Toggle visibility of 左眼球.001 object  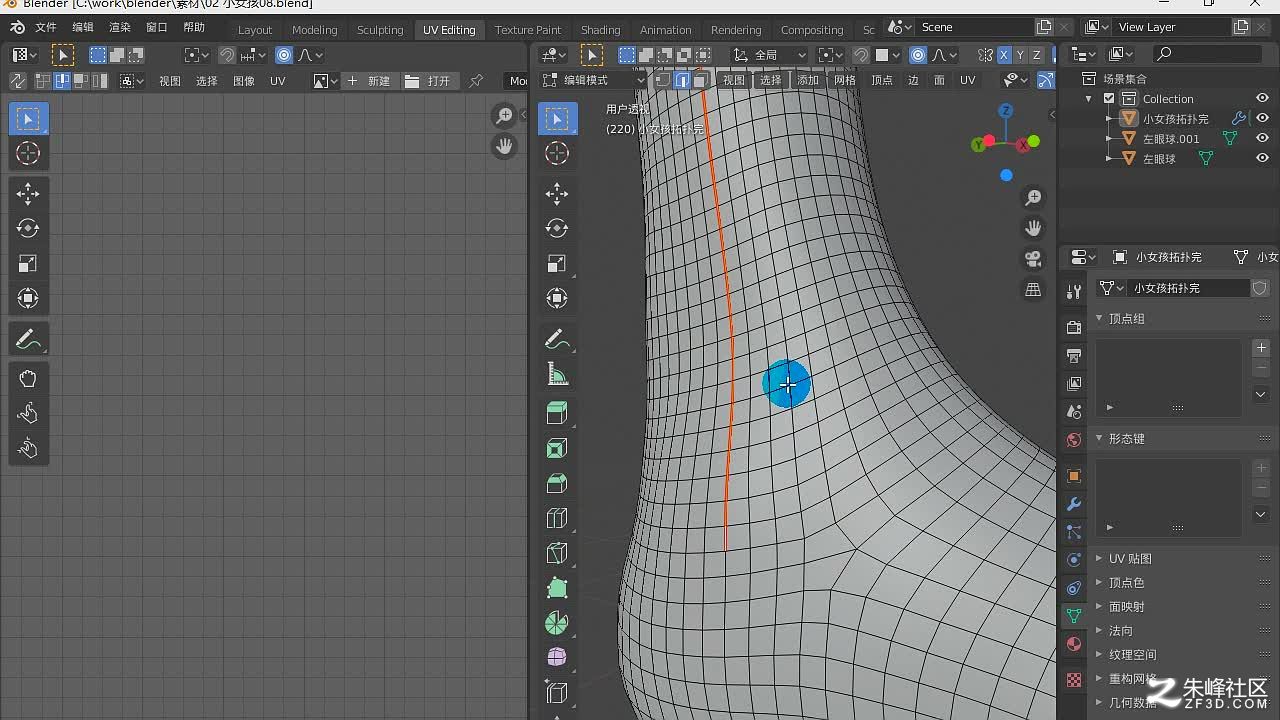coord(1262,138)
